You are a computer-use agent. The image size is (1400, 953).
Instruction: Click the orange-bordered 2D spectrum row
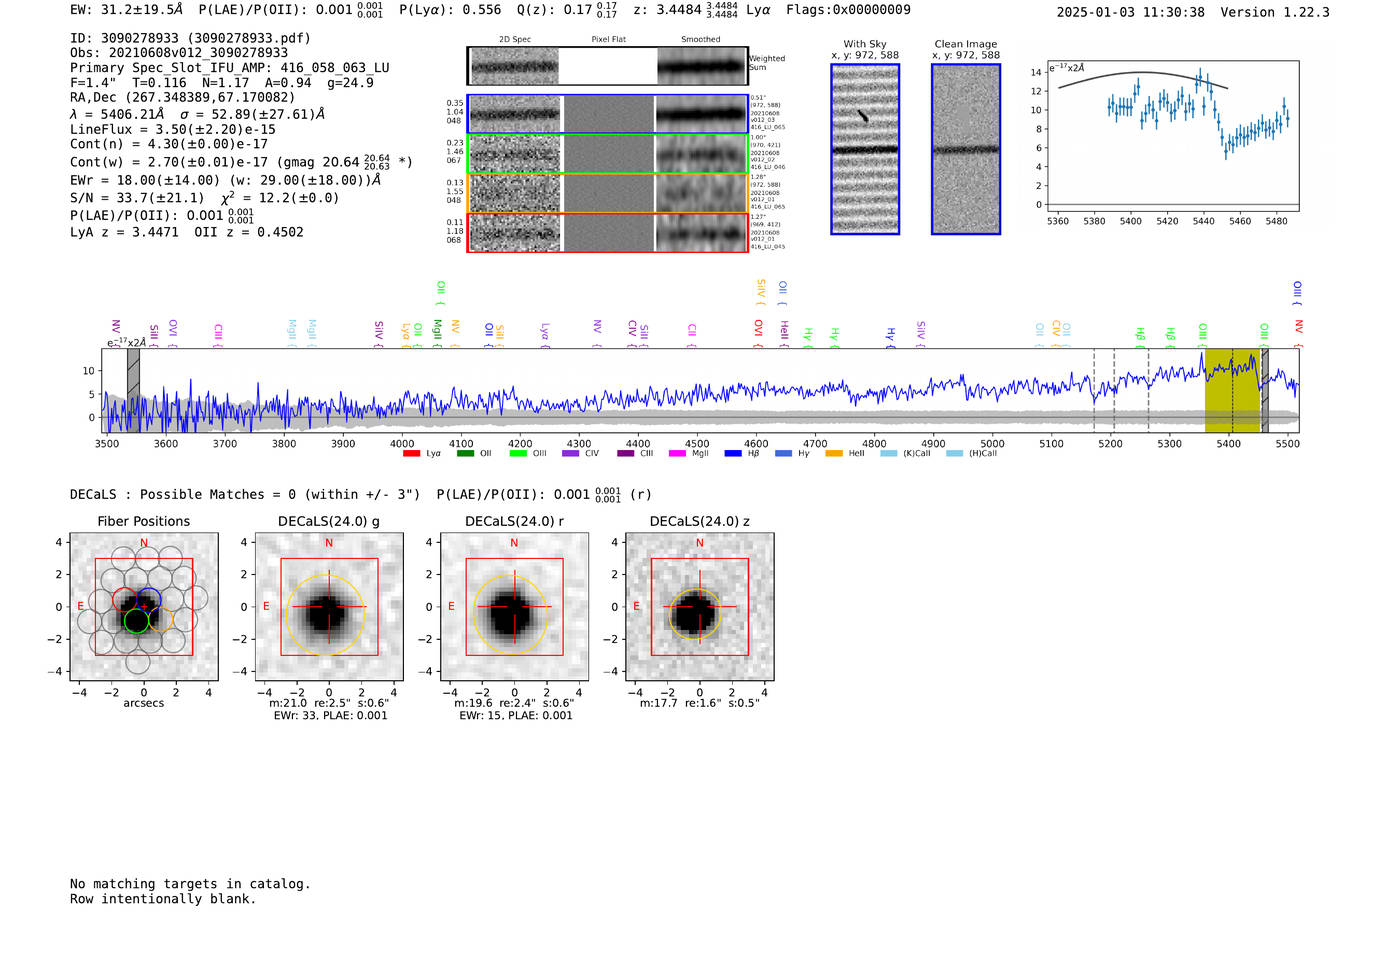[607, 193]
